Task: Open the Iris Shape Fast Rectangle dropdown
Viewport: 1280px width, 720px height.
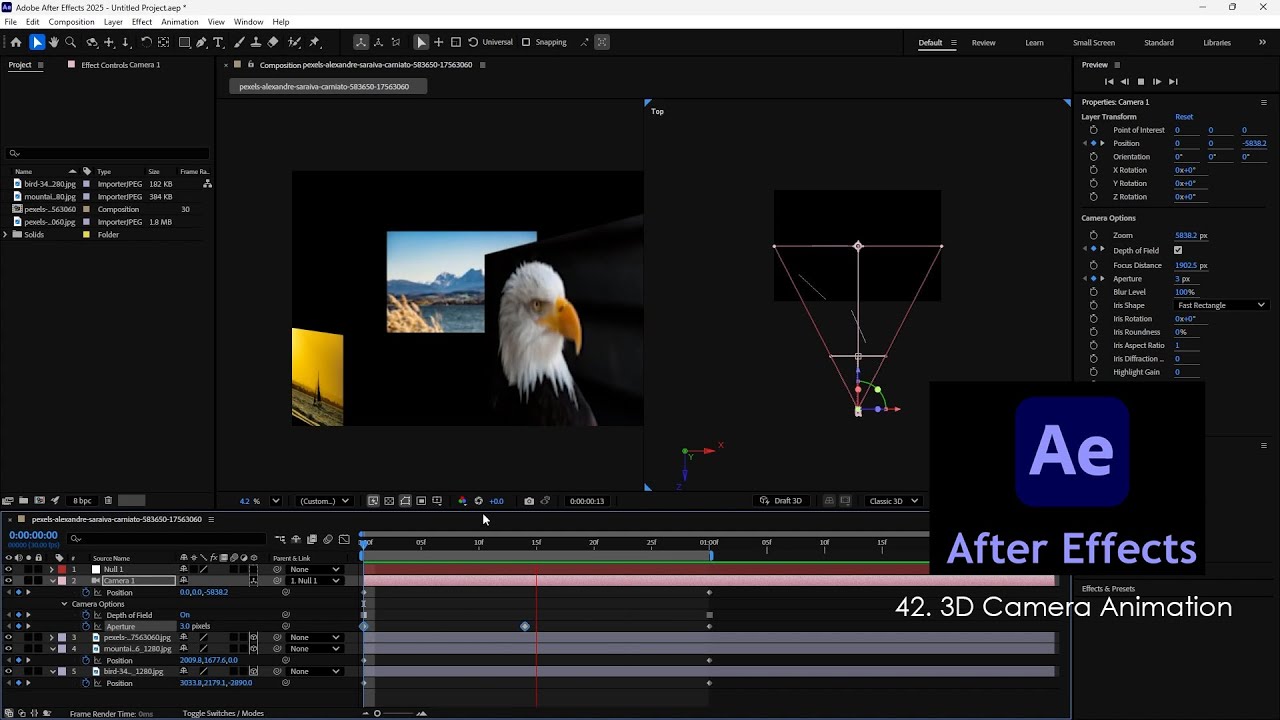Action: tap(1220, 305)
